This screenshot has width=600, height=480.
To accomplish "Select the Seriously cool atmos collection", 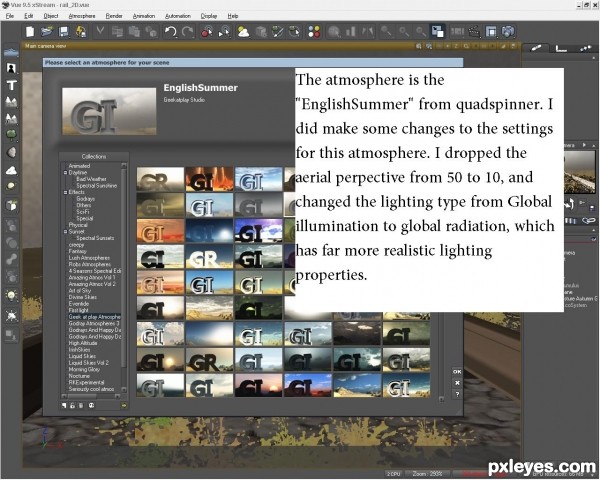I will click(x=91, y=389).
